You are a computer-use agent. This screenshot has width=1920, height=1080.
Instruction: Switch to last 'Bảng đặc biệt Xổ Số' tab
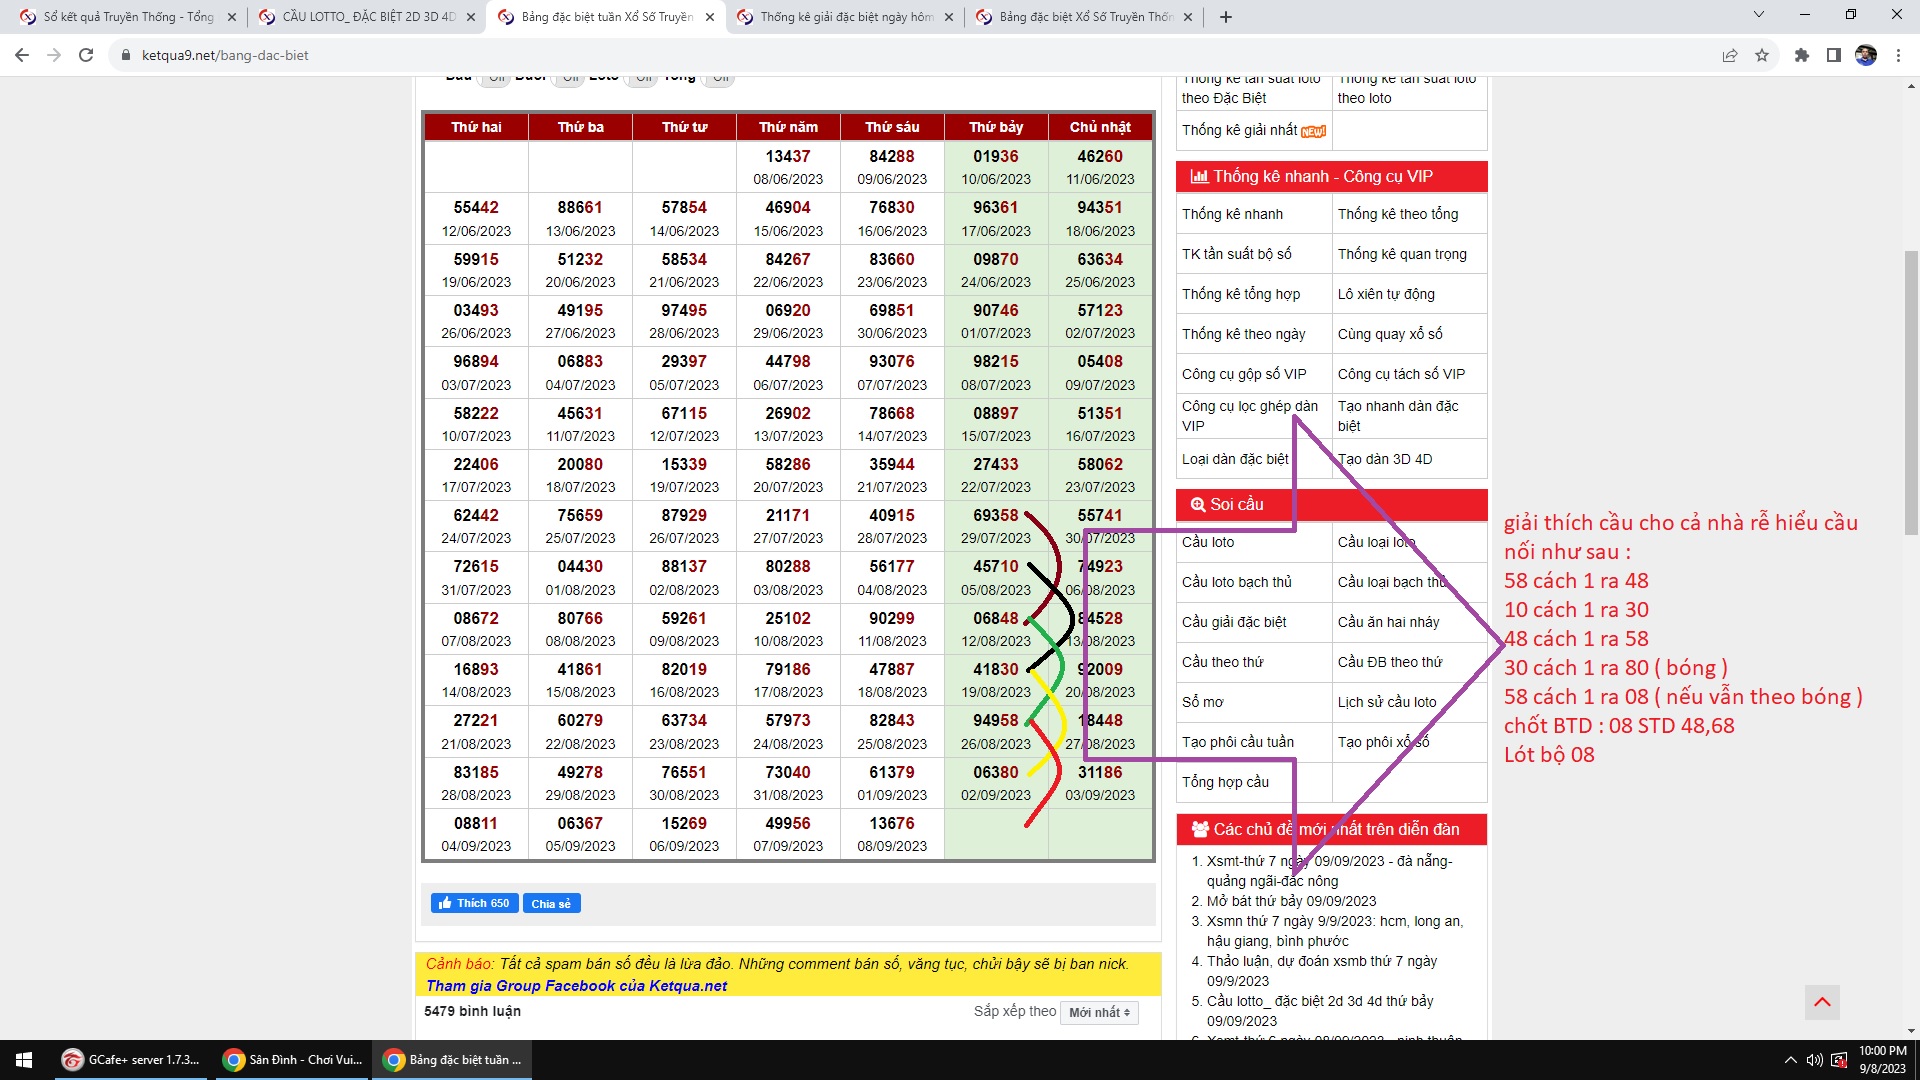click(1085, 17)
